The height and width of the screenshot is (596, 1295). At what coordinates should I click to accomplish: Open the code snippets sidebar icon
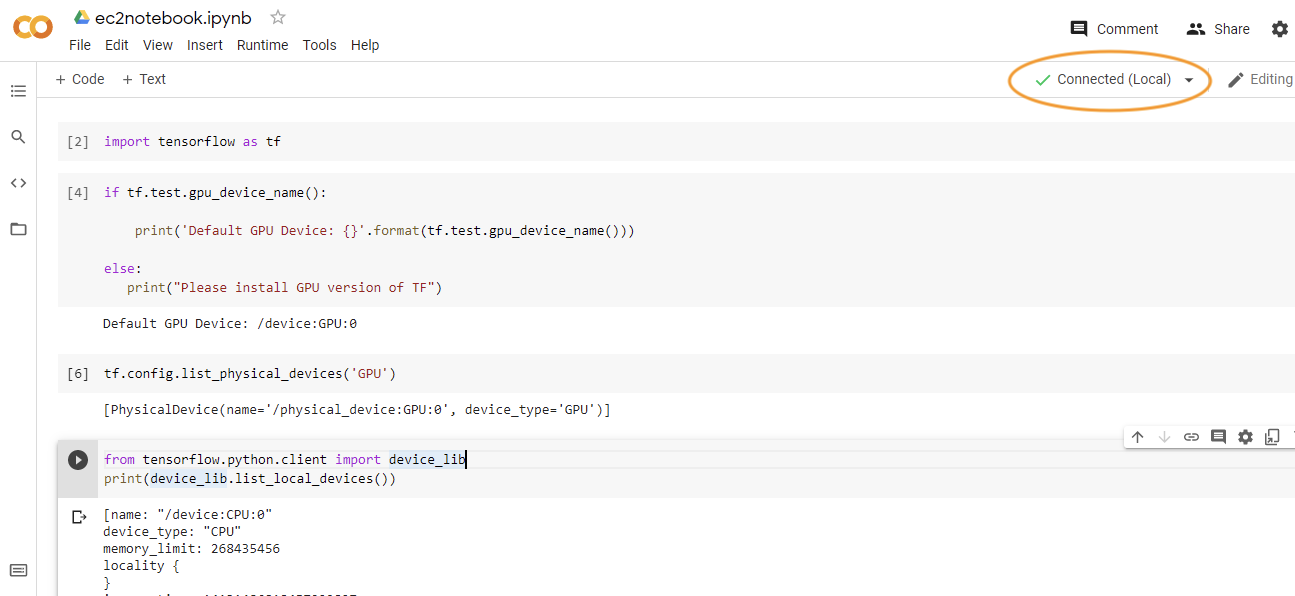18,183
